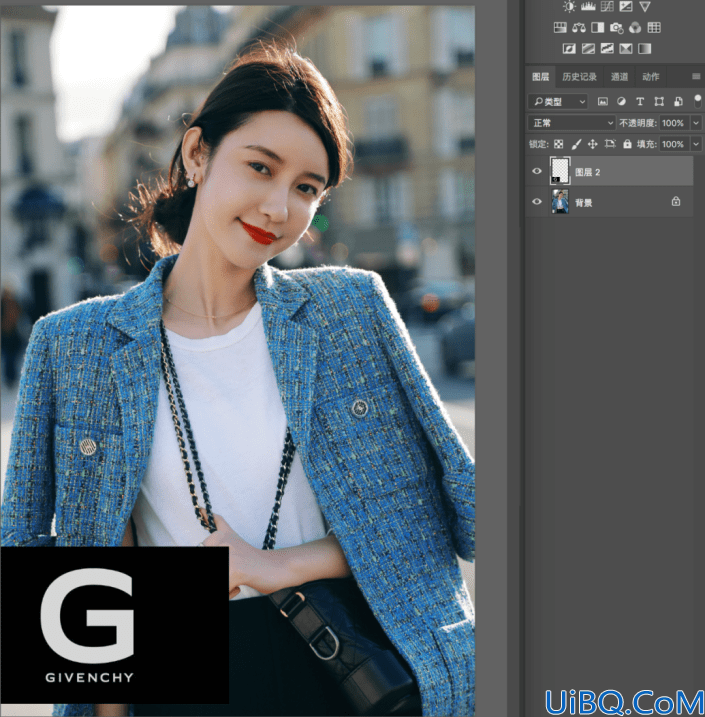This screenshot has height=717, width=705.
Task: Select 图层 2 layer thumbnail
Action: 560,171
